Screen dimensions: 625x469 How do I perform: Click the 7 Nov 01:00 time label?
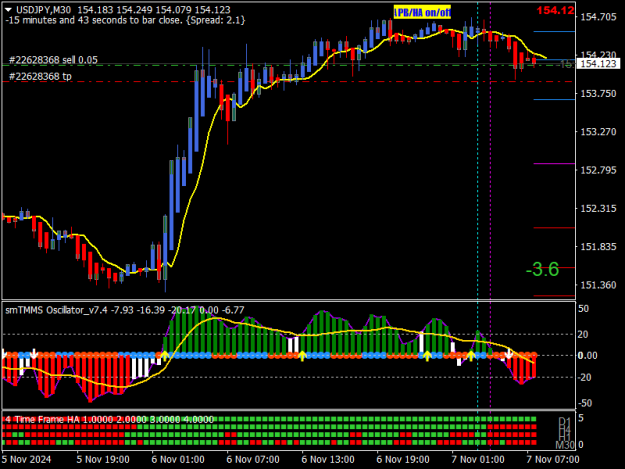478,459
